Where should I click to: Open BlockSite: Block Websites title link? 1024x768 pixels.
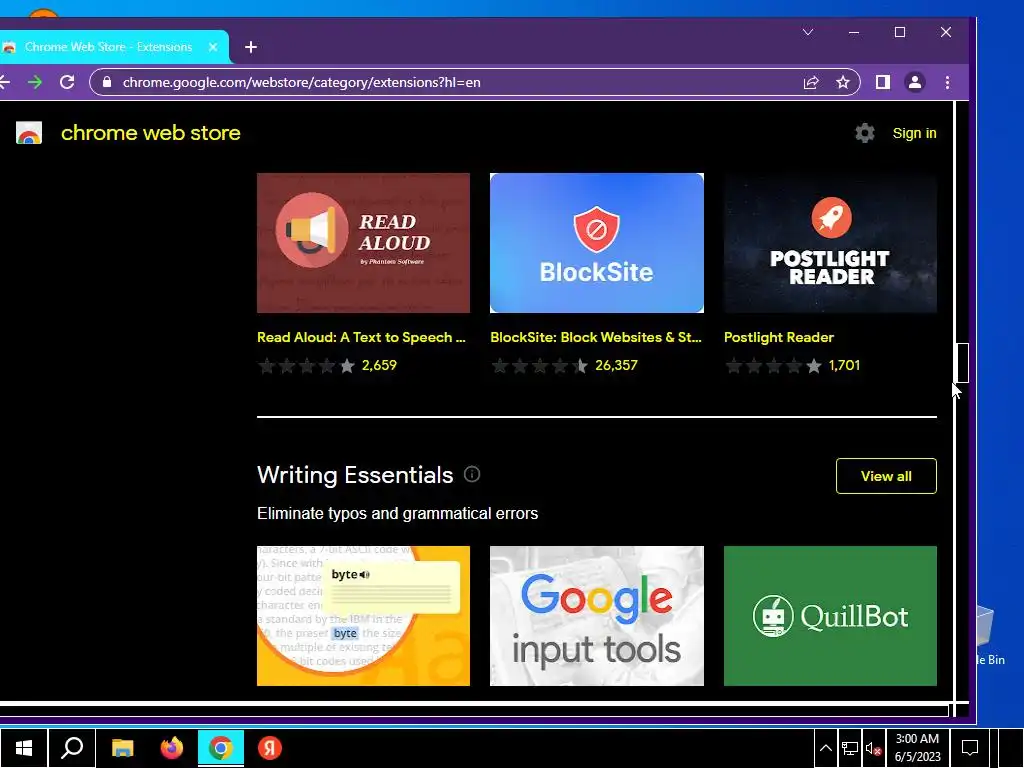[596, 338]
